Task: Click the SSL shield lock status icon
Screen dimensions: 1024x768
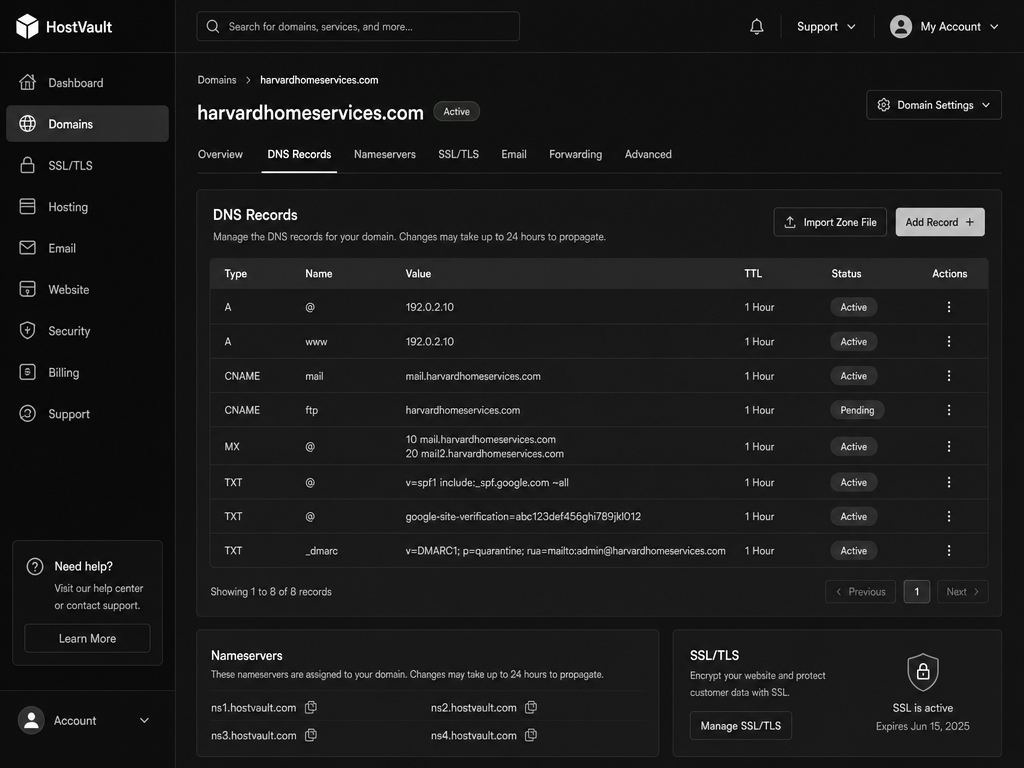Action: click(923, 671)
